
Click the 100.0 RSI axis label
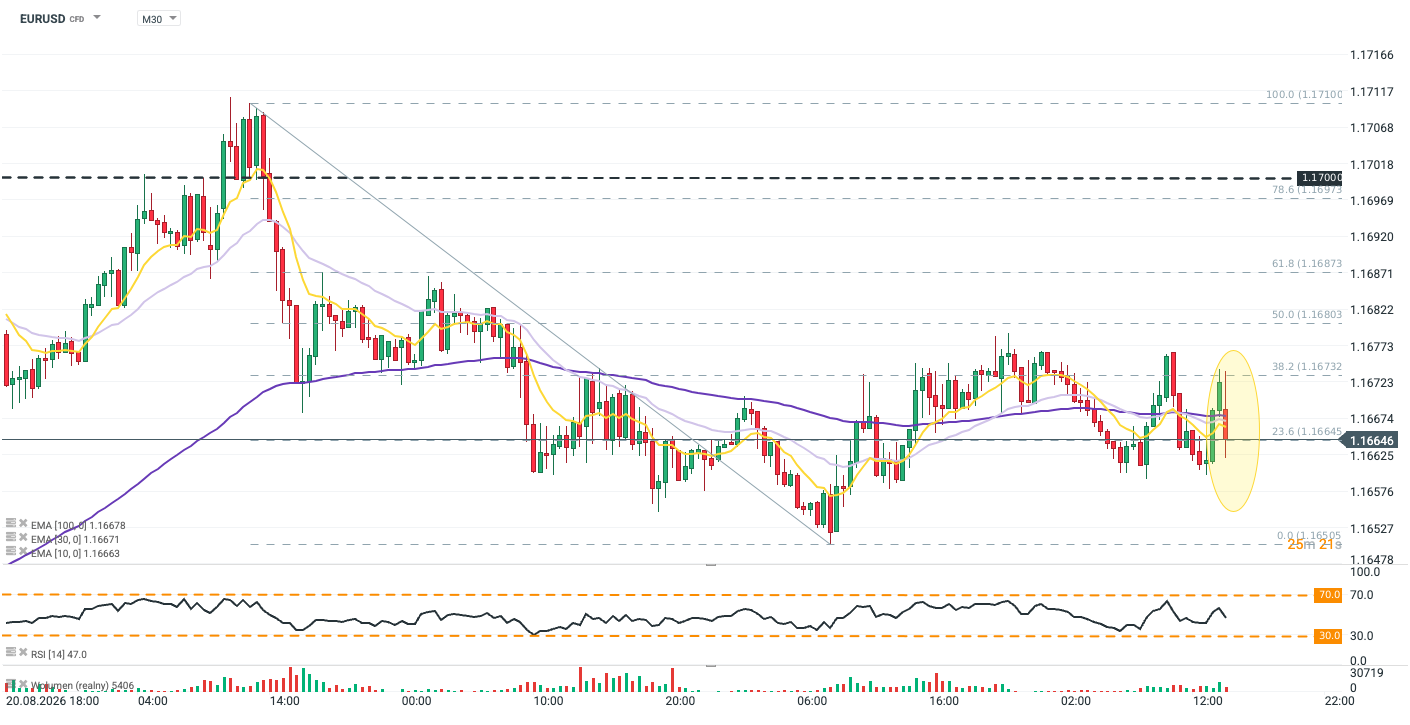click(1366, 573)
